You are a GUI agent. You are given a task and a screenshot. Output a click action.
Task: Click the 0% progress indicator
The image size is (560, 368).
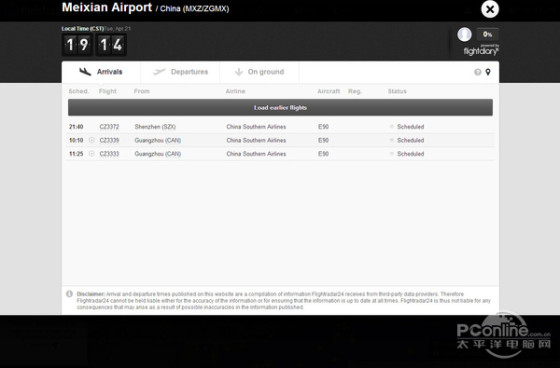click(488, 34)
